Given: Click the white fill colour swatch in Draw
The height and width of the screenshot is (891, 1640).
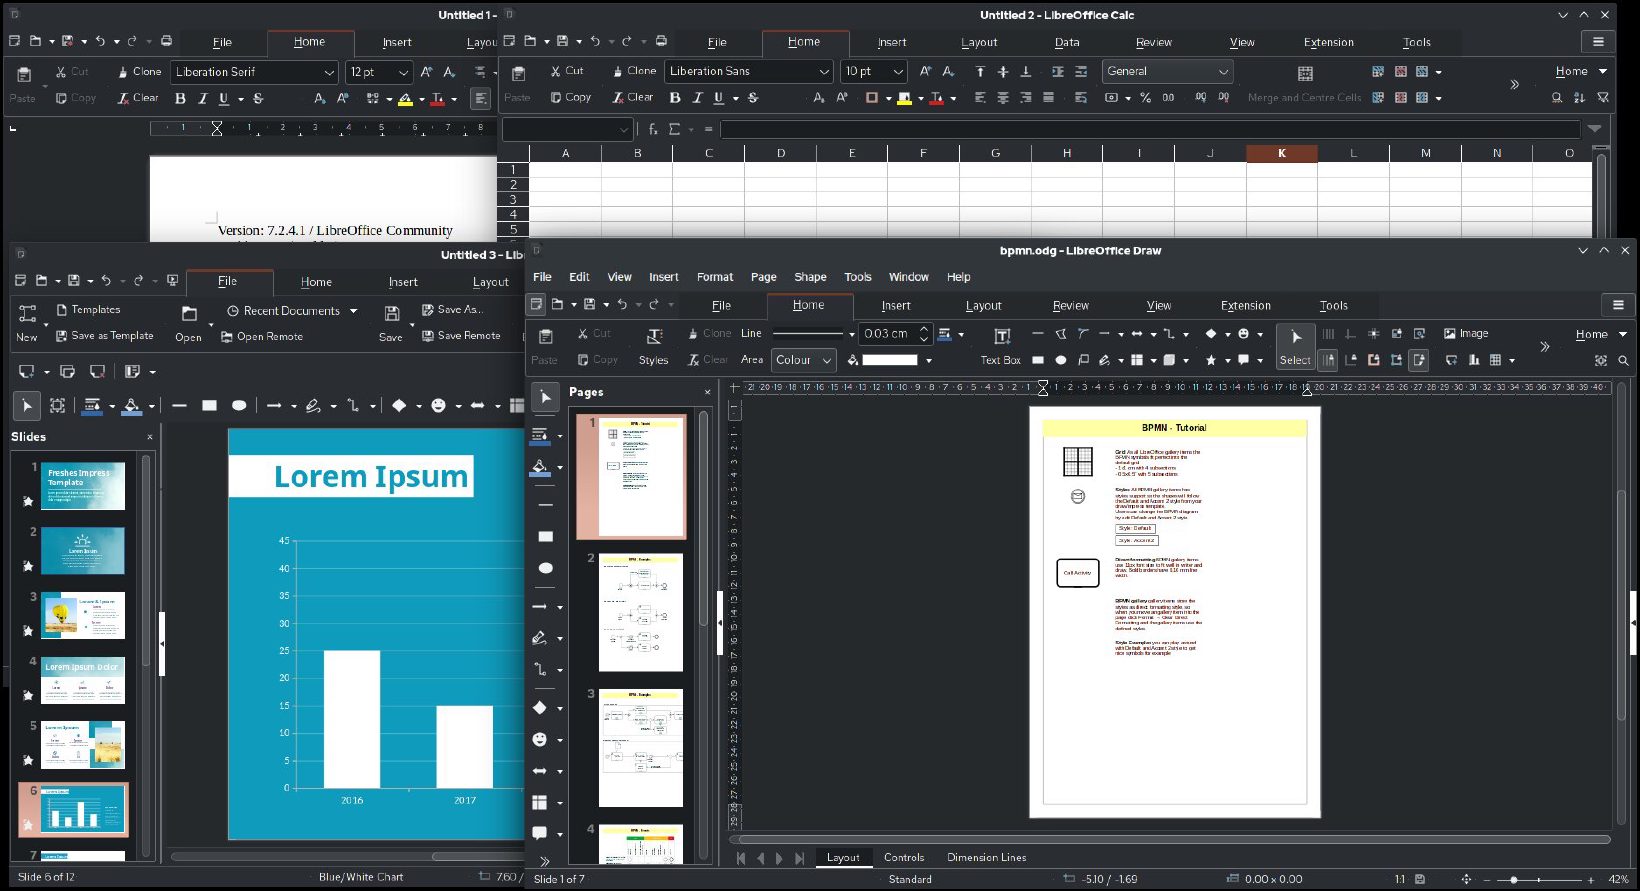Looking at the screenshot, I should (x=889, y=360).
